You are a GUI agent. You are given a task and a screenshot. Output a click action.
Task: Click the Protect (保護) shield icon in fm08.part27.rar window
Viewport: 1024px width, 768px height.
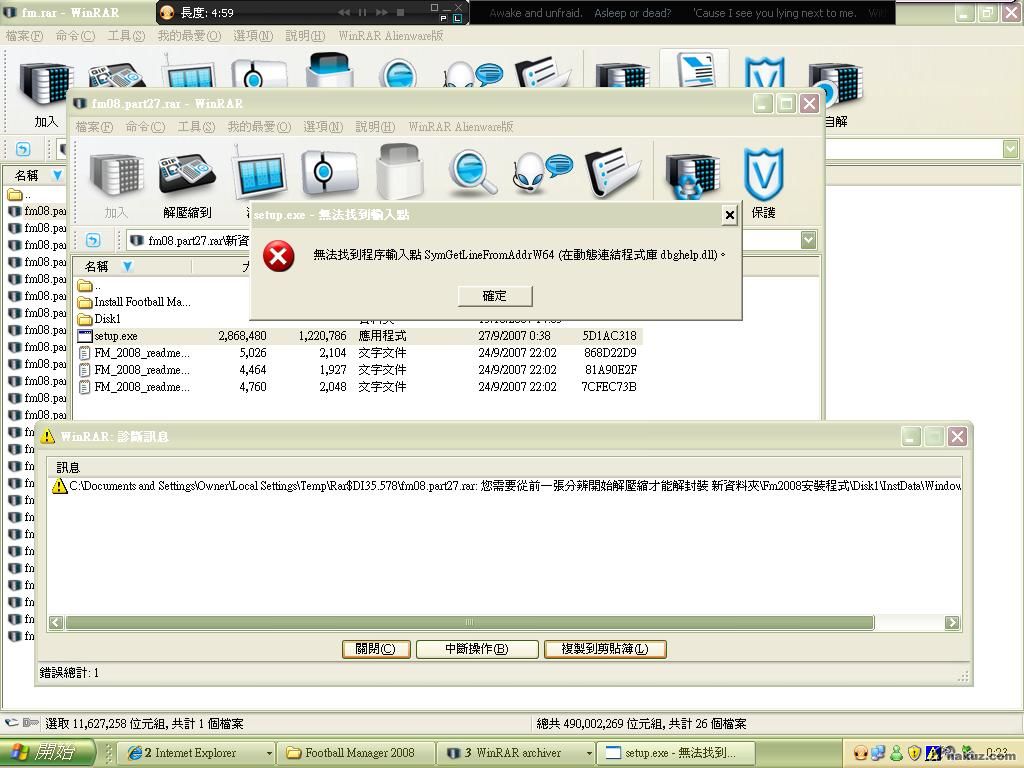(x=763, y=174)
